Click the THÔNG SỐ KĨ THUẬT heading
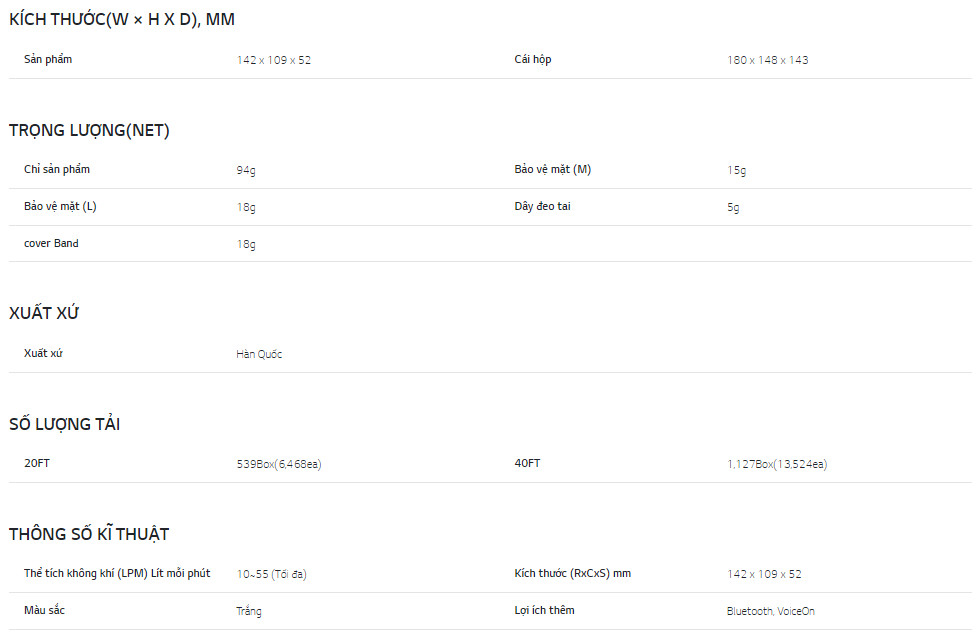976x633 pixels. click(x=89, y=534)
